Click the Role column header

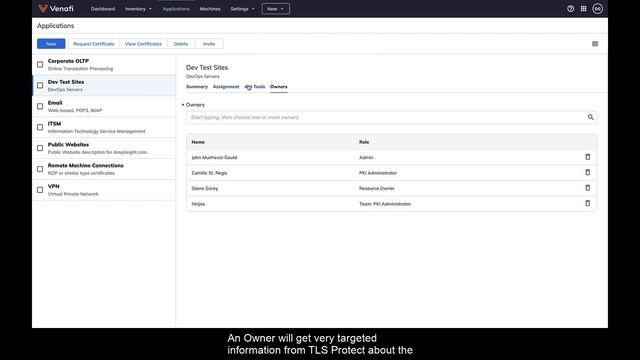point(364,142)
